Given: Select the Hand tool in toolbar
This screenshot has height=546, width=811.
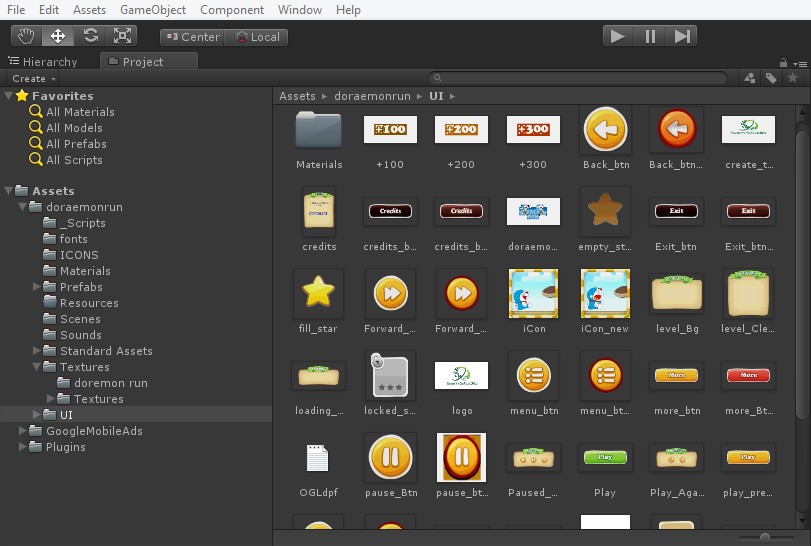Looking at the screenshot, I should (x=26, y=36).
